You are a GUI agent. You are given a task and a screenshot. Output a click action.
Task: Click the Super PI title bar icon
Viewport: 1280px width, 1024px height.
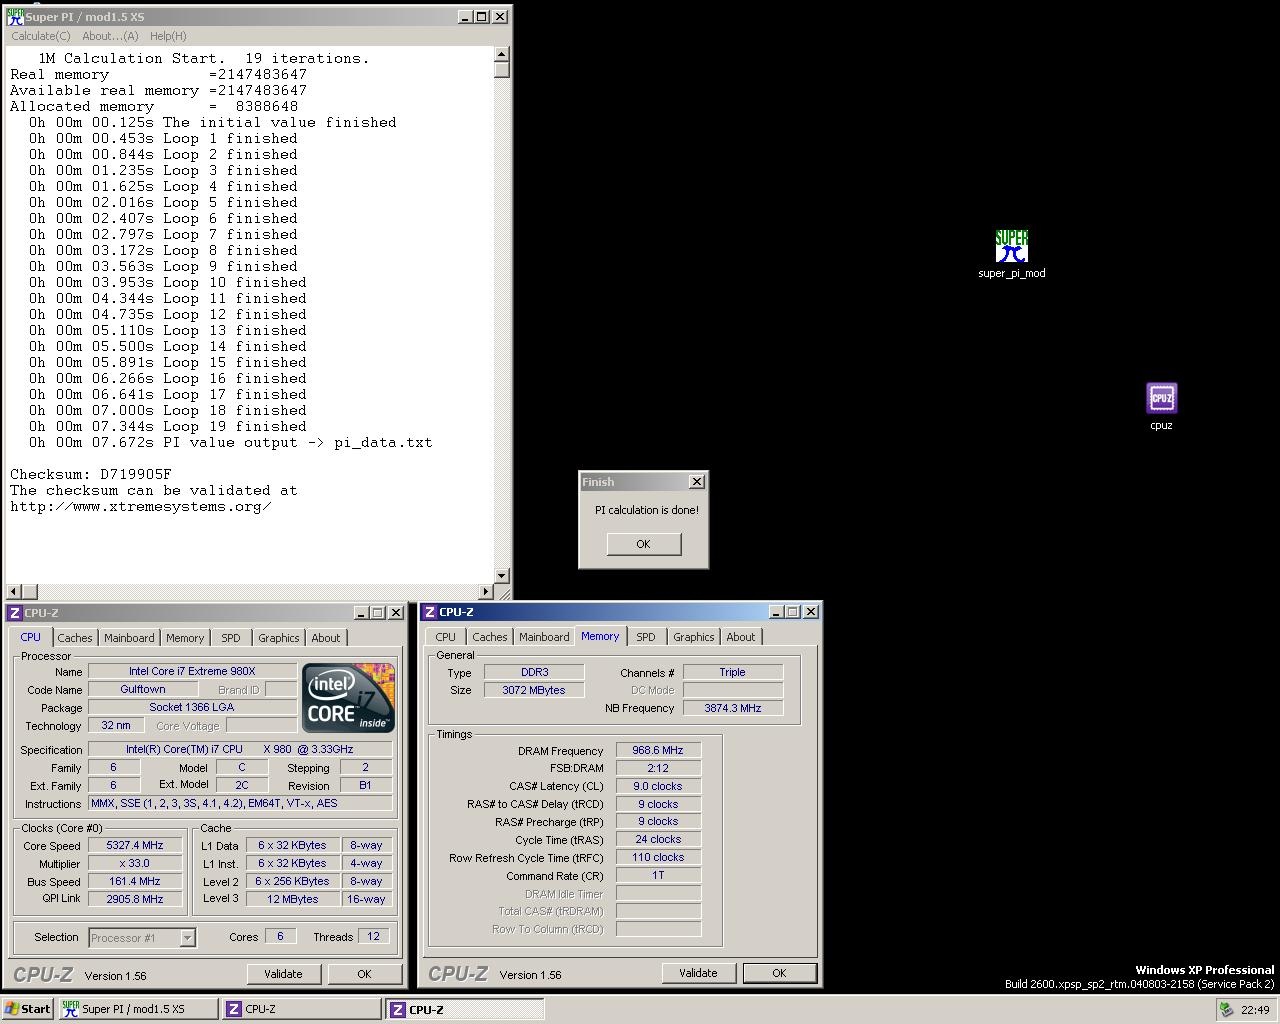[15, 17]
